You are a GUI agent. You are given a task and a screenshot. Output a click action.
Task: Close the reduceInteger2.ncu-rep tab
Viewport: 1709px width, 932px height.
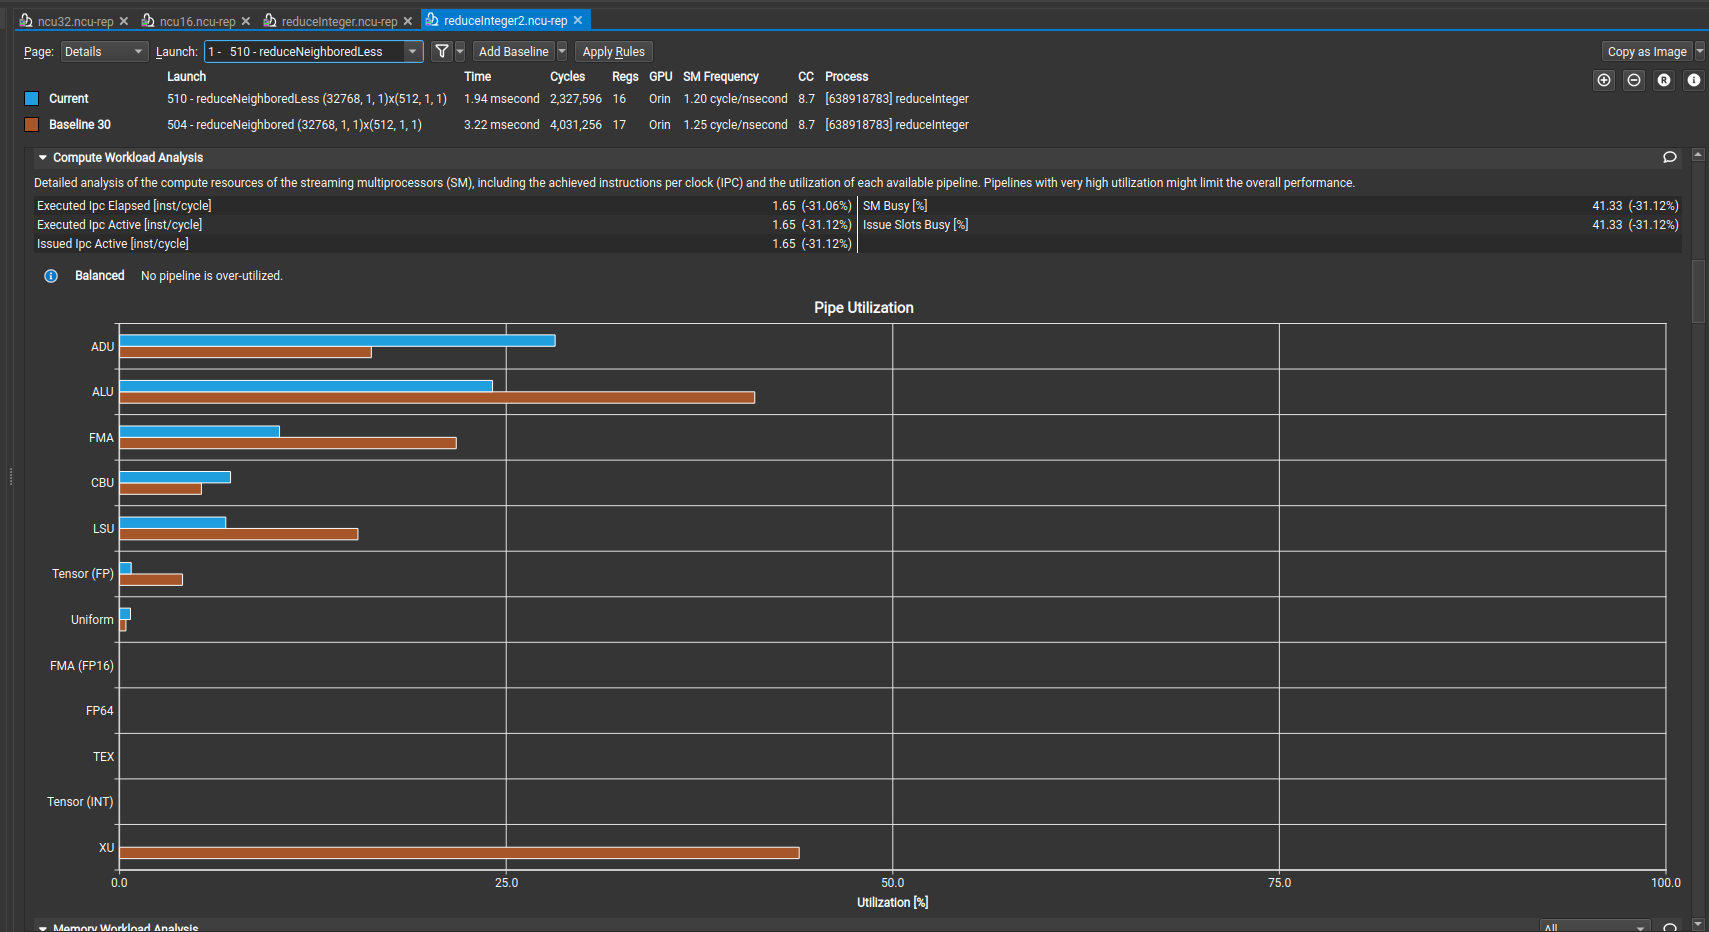578,20
